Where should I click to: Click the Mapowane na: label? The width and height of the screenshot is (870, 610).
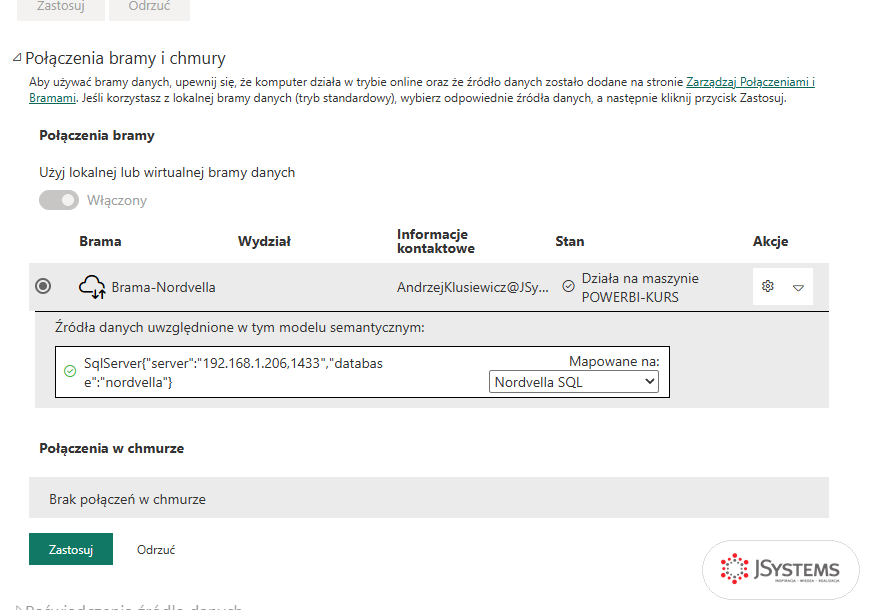[x=614, y=361]
